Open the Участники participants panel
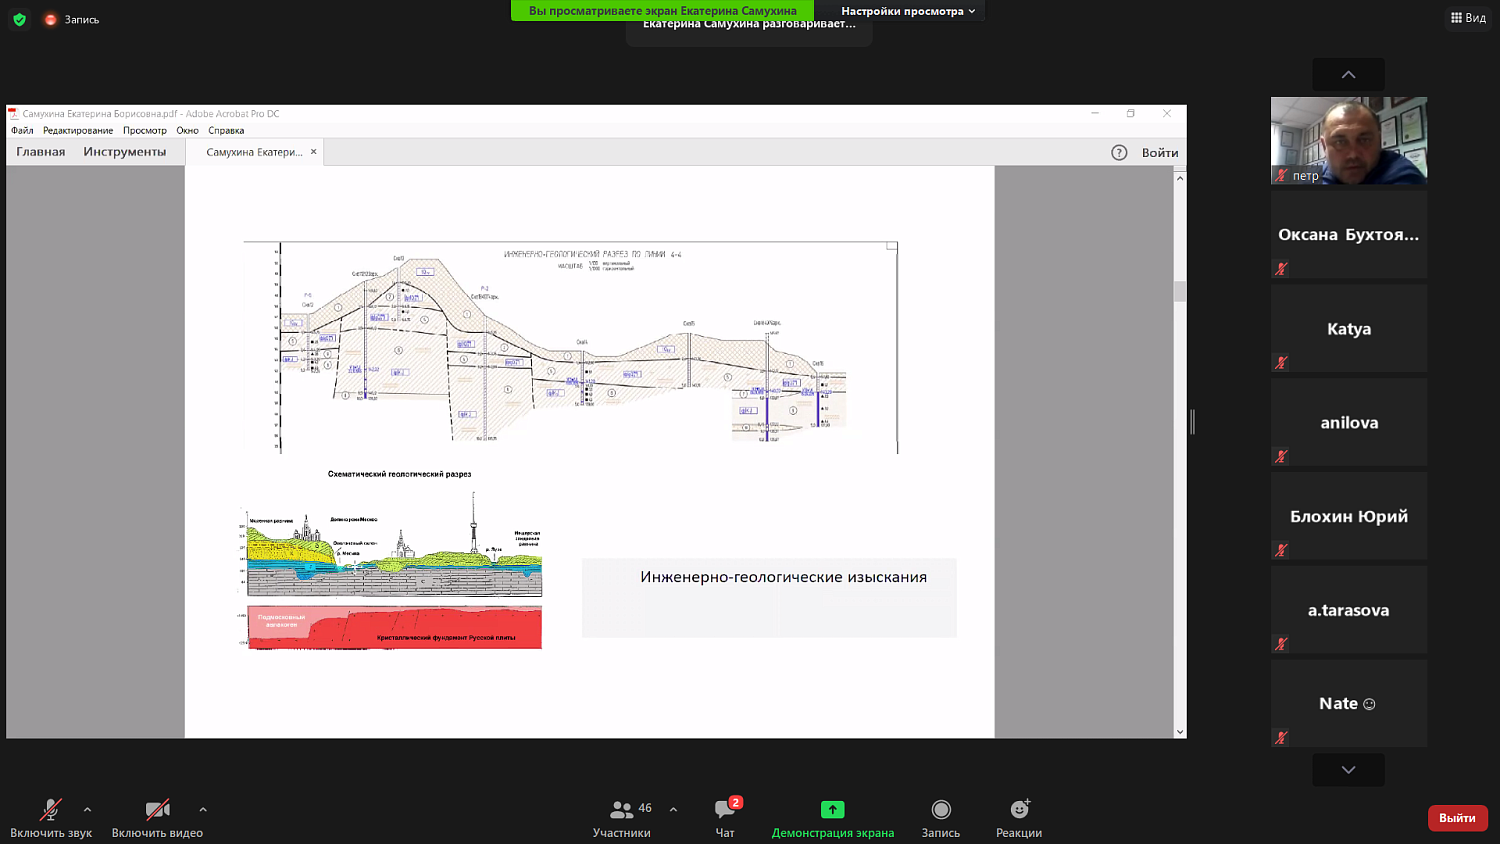This screenshot has height=844, width=1500. [x=621, y=817]
